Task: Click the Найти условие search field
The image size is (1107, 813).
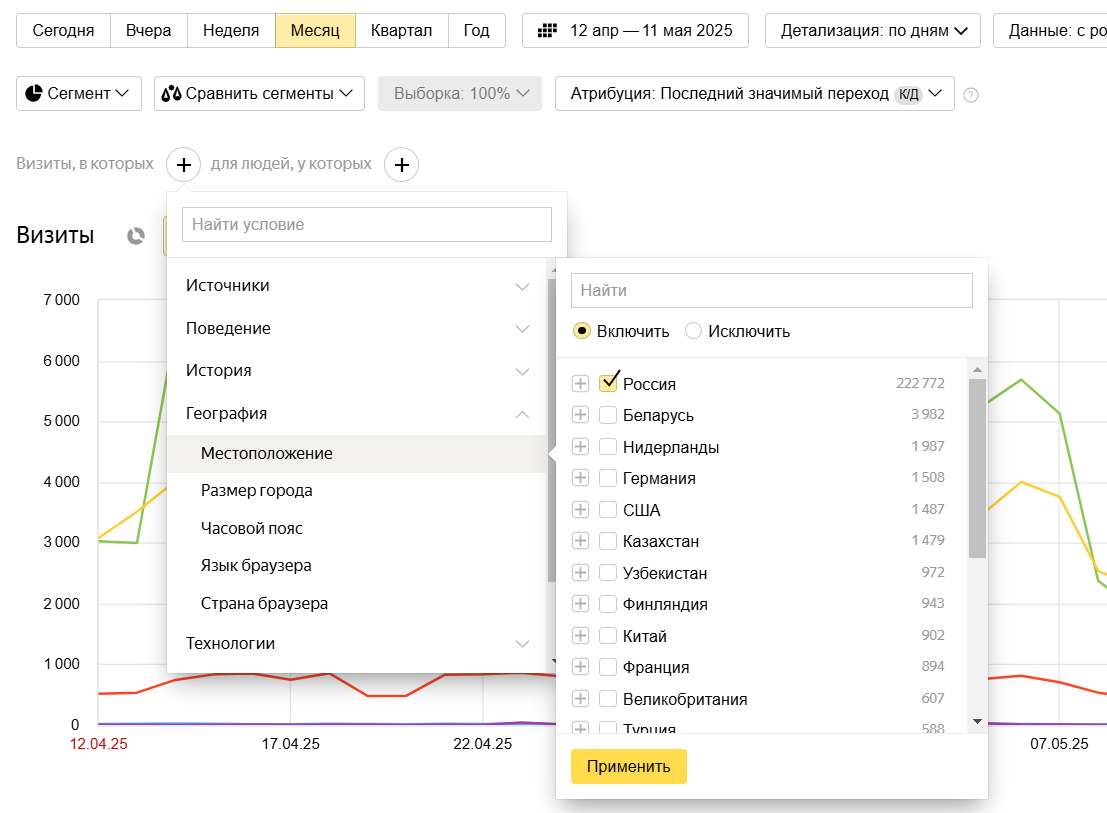Action: pos(366,224)
